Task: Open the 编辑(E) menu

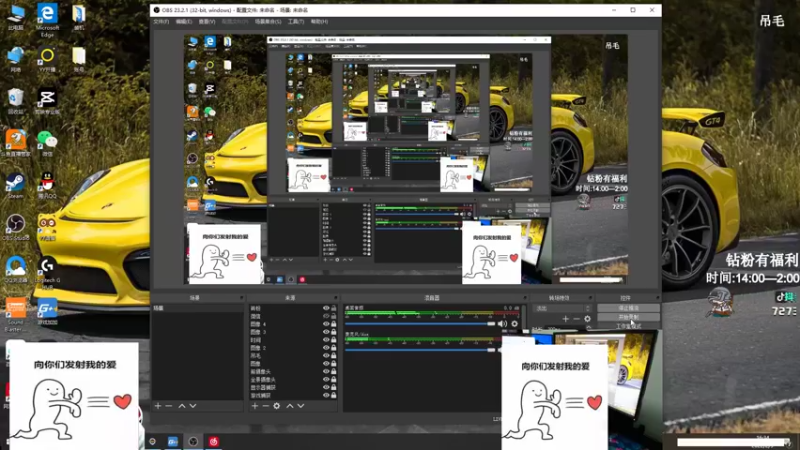Action: (x=184, y=22)
